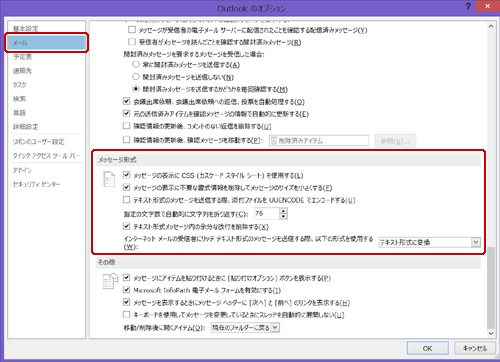Toggle use CSS for message display checkbox

(x=126, y=175)
